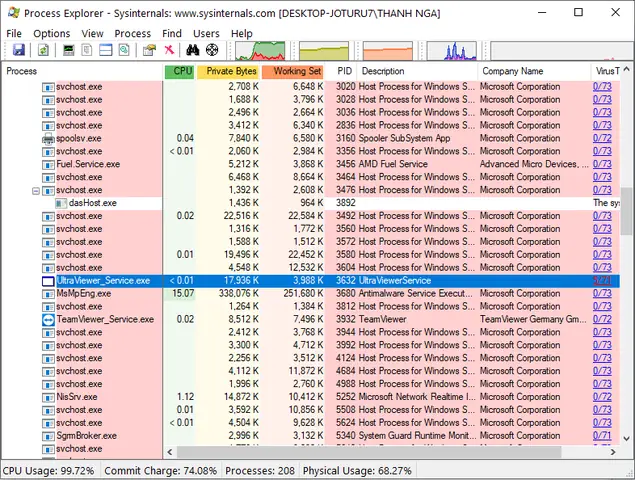Sort by the Company Name column header

[x=535, y=71]
